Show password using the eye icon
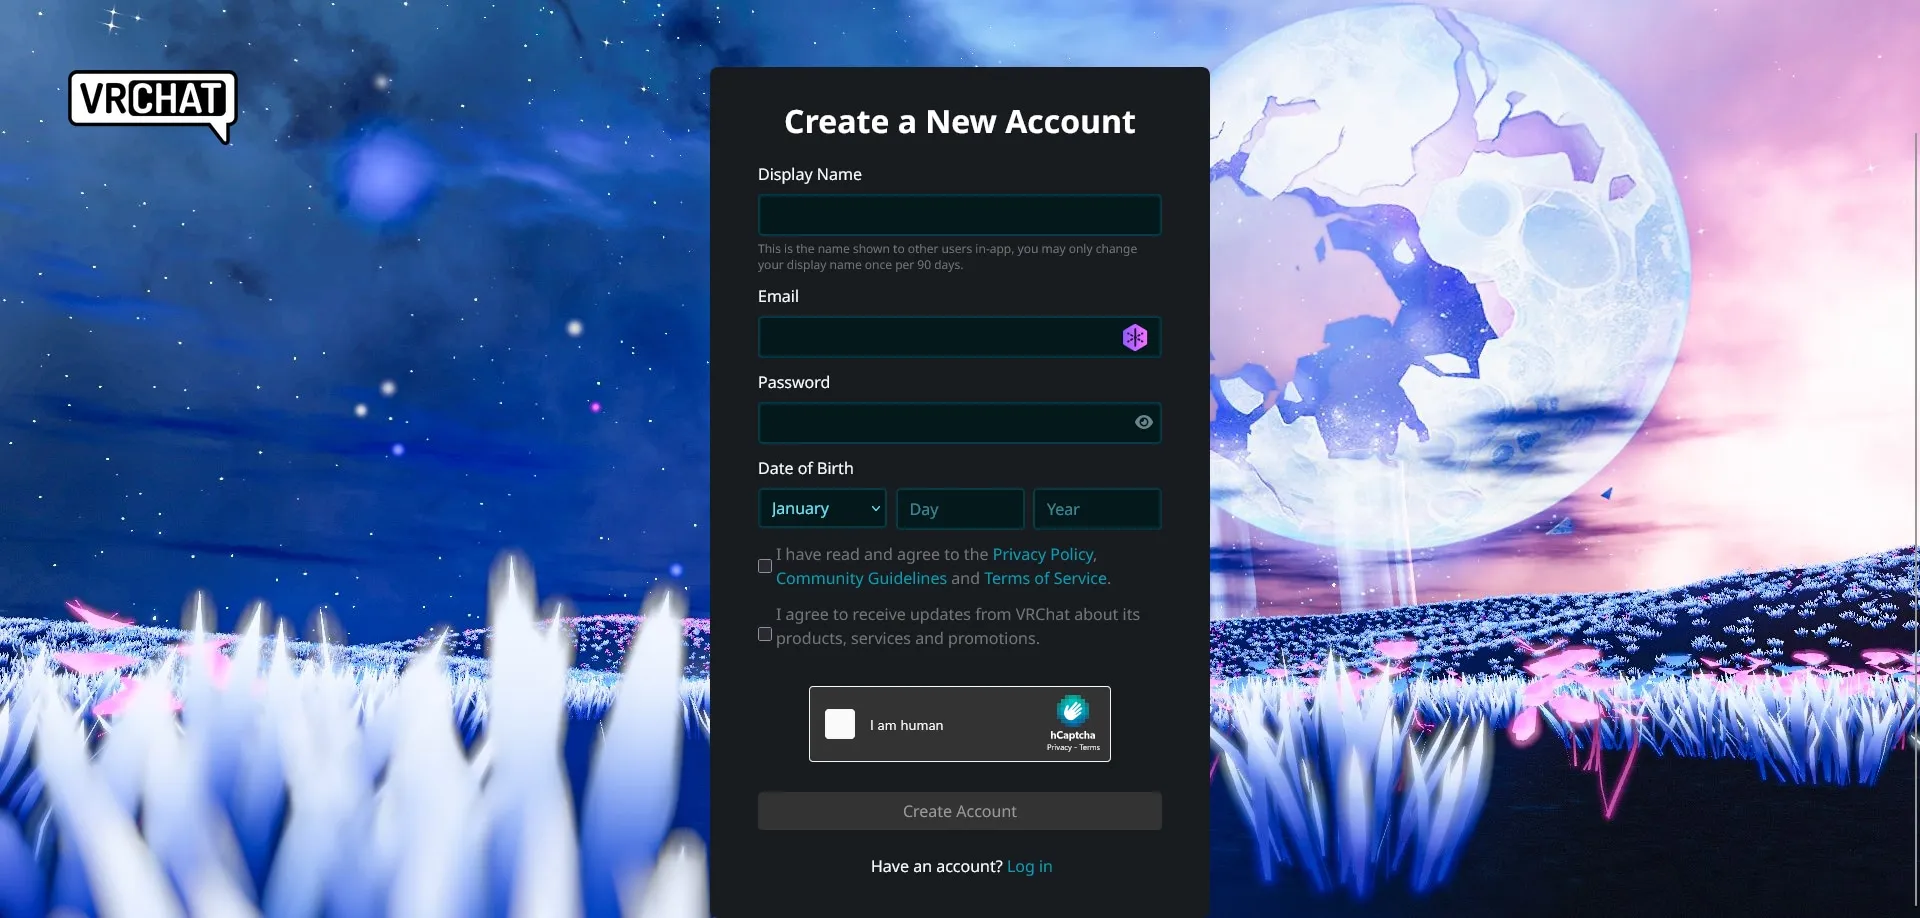Screen dimensions: 1920x918 click(x=1143, y=423)
